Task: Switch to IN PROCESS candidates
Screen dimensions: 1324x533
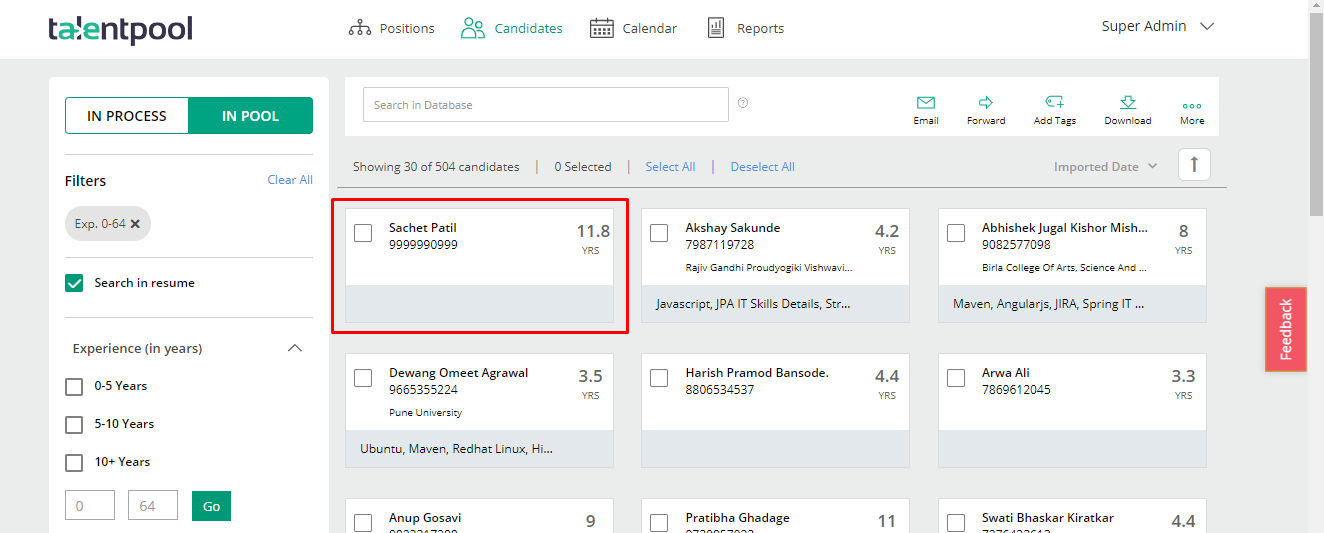Action: tap(127, 116)
